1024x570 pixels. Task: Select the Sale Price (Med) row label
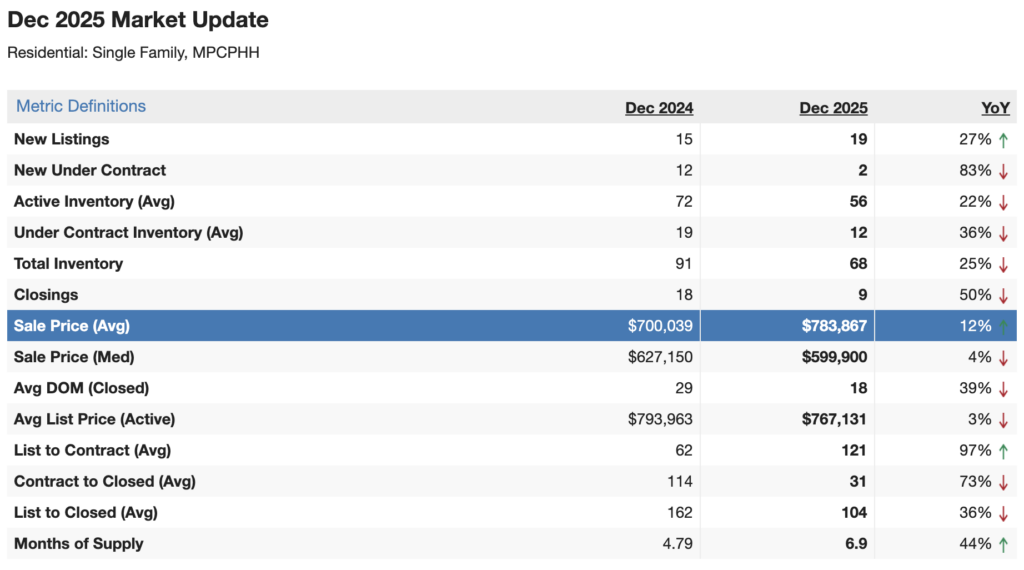pos(74,357)
